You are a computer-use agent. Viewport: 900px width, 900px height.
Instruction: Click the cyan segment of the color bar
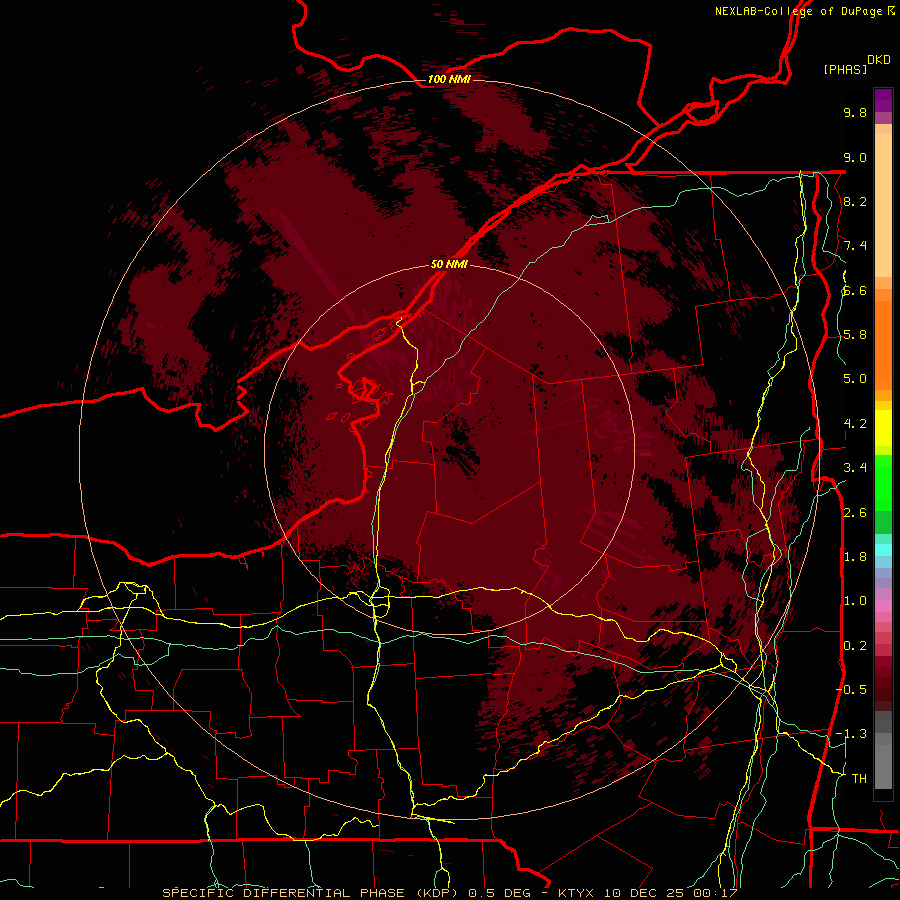coord(883,550)
